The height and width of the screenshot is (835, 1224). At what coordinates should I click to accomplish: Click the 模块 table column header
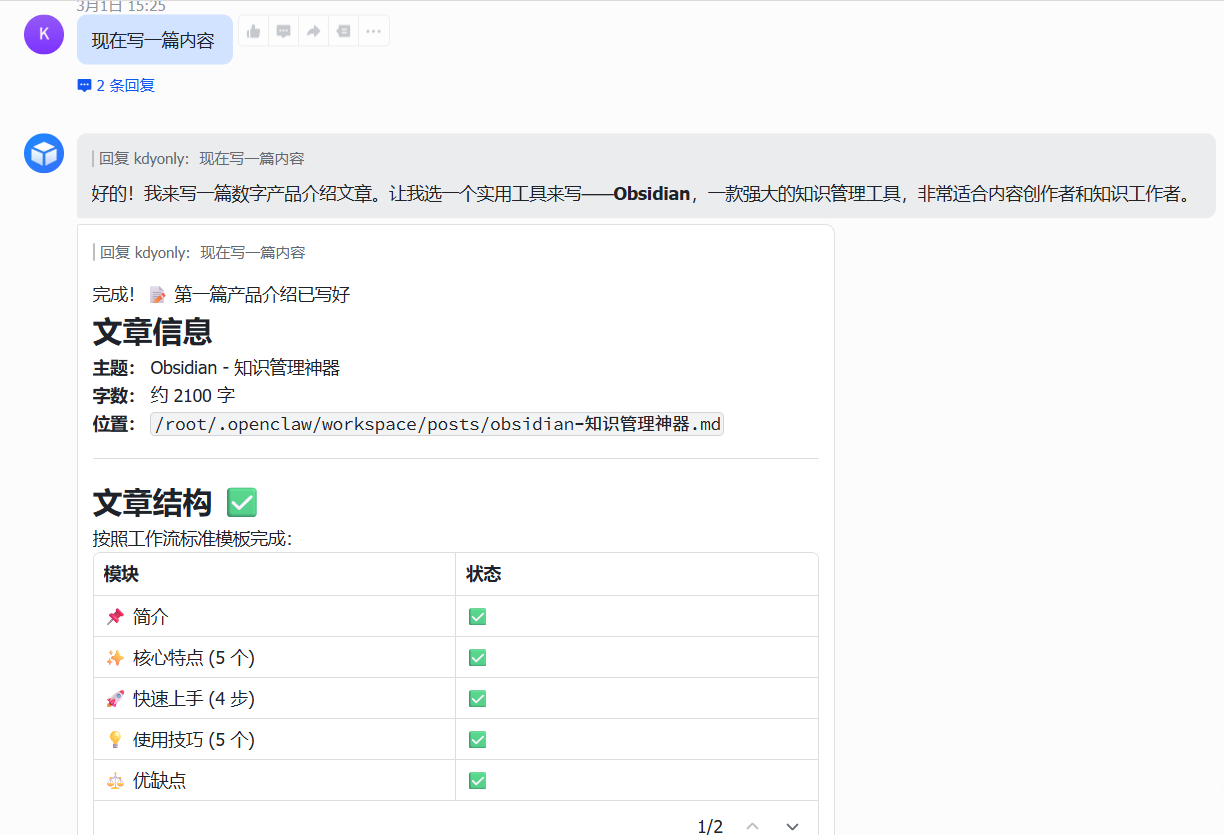tap(121, 574)
